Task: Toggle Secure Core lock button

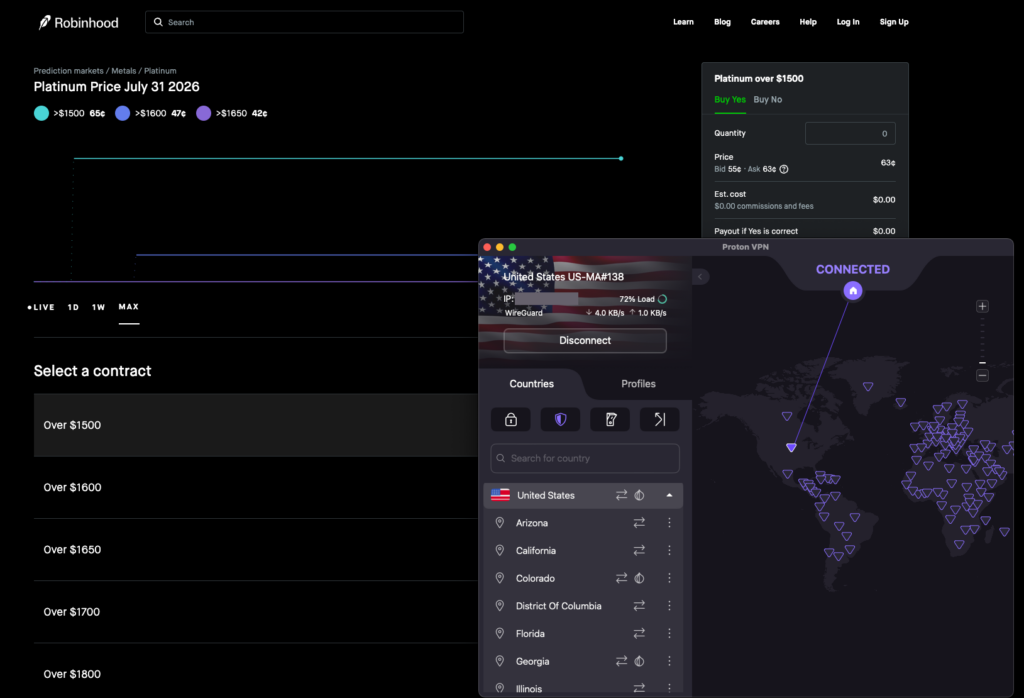Action: point(511,419)
